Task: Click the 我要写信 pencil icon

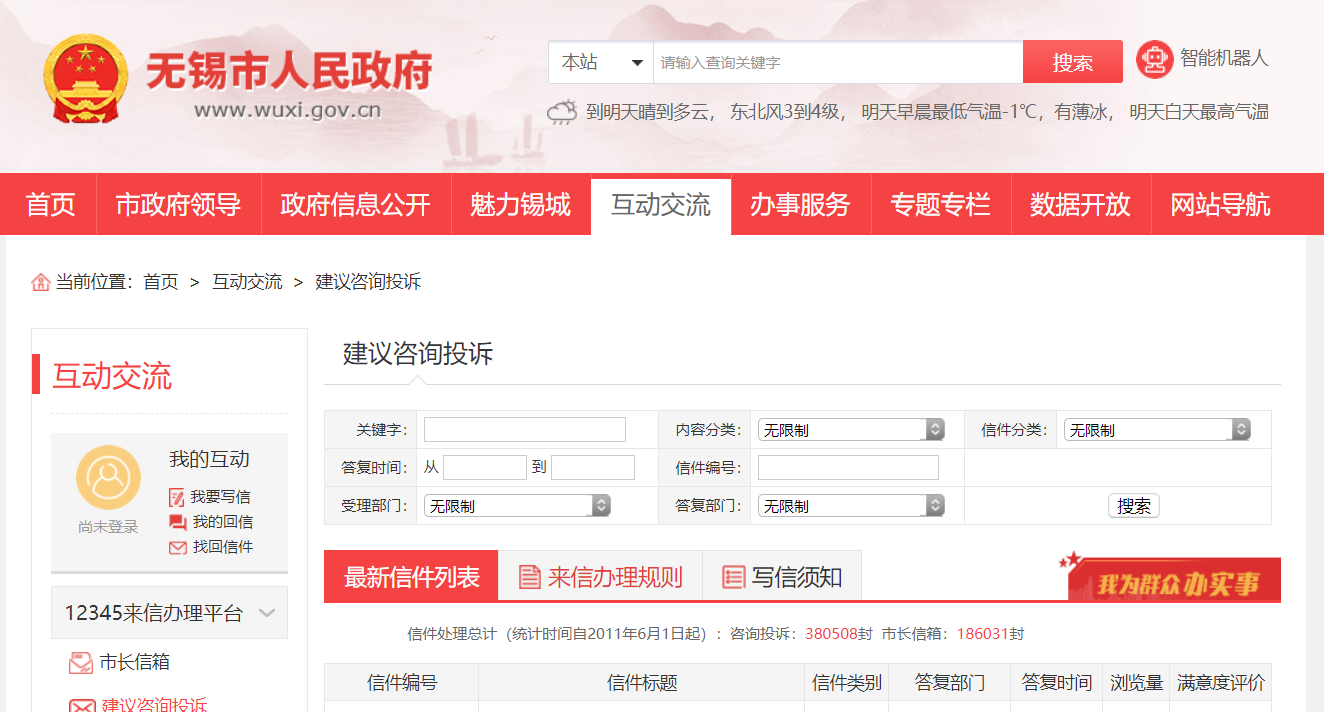Action: (177, 497)
